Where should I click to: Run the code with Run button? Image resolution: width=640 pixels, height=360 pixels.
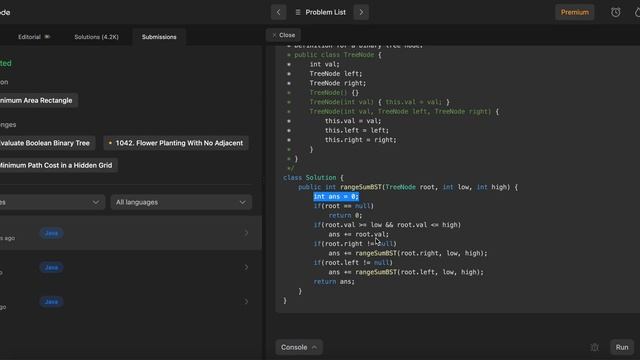point(622,347)
